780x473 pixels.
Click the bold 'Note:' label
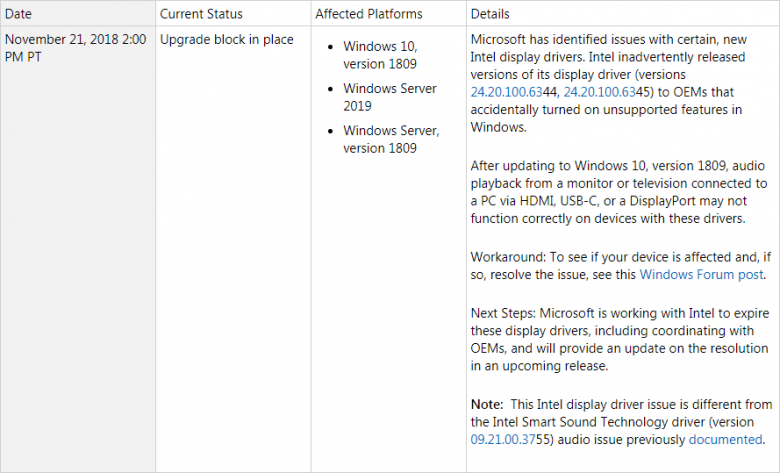[x=487, y=404]
